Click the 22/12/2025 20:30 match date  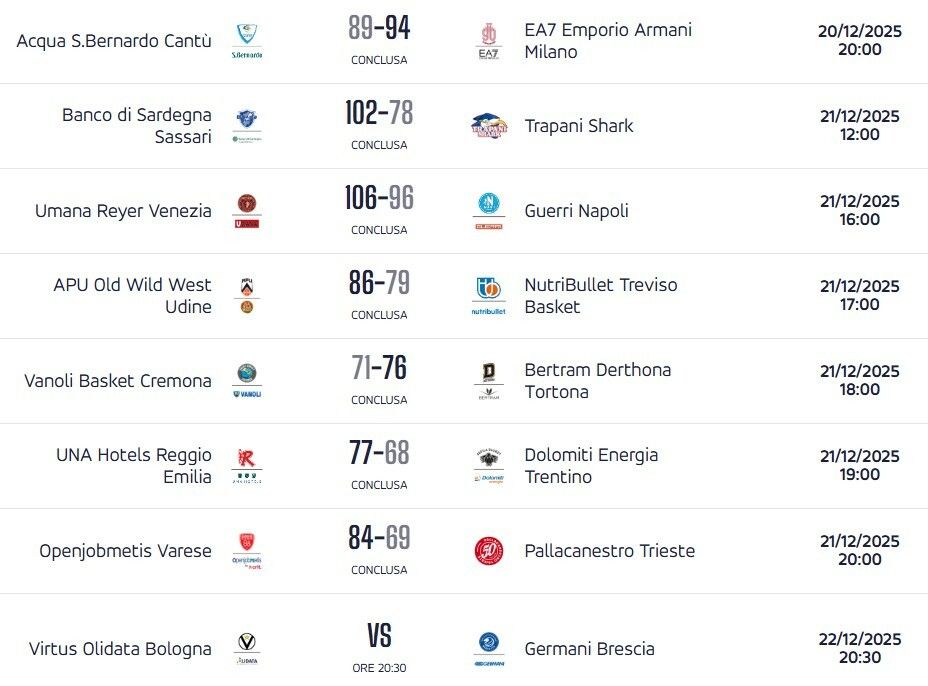(860, 649)
